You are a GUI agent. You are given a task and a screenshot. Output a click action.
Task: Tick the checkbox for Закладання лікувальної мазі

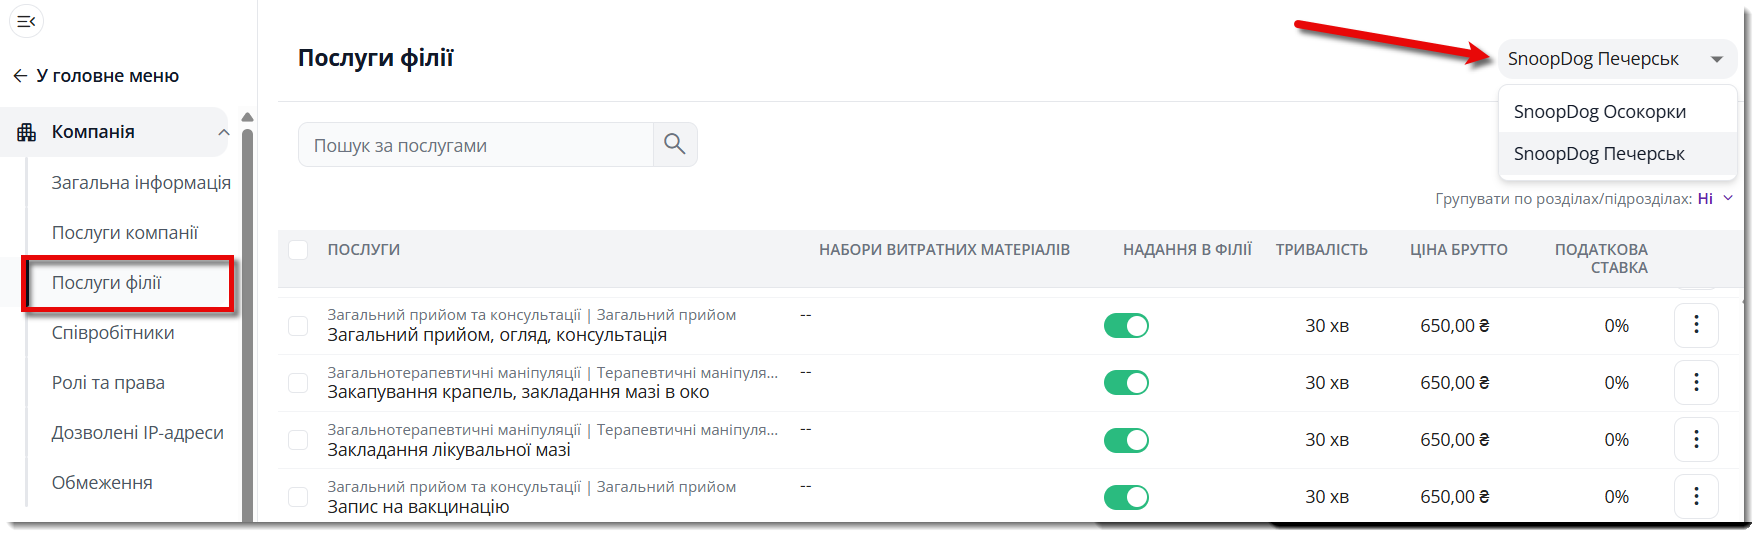coord(298,440)
